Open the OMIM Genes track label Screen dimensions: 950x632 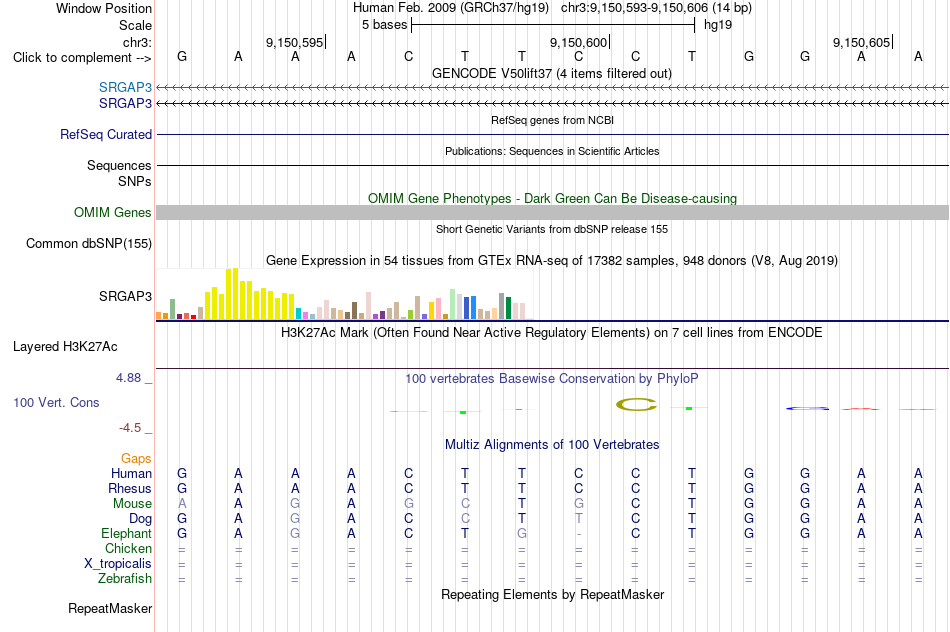[113, 212]
